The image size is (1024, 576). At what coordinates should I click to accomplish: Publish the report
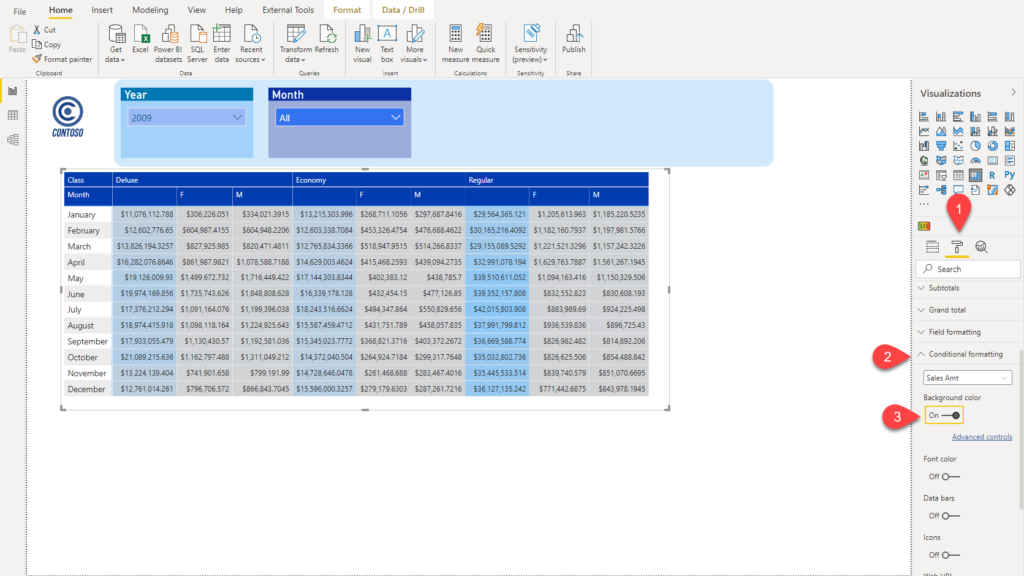573,39
